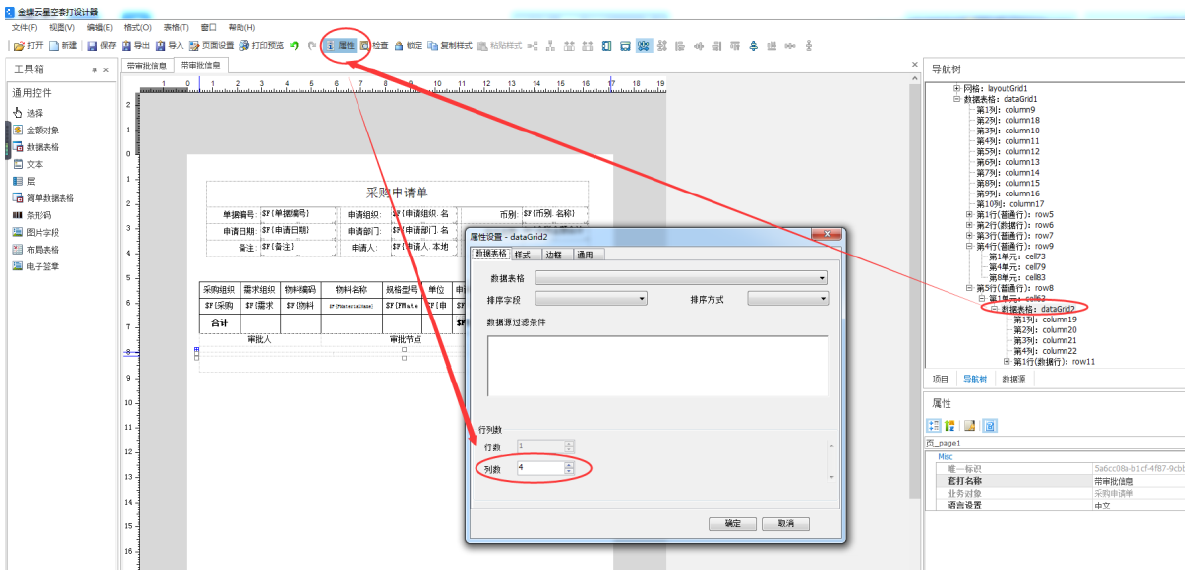
Task: Collapse the 数据表格: dataGrid1 tree node
Action: tap(957, 99)
